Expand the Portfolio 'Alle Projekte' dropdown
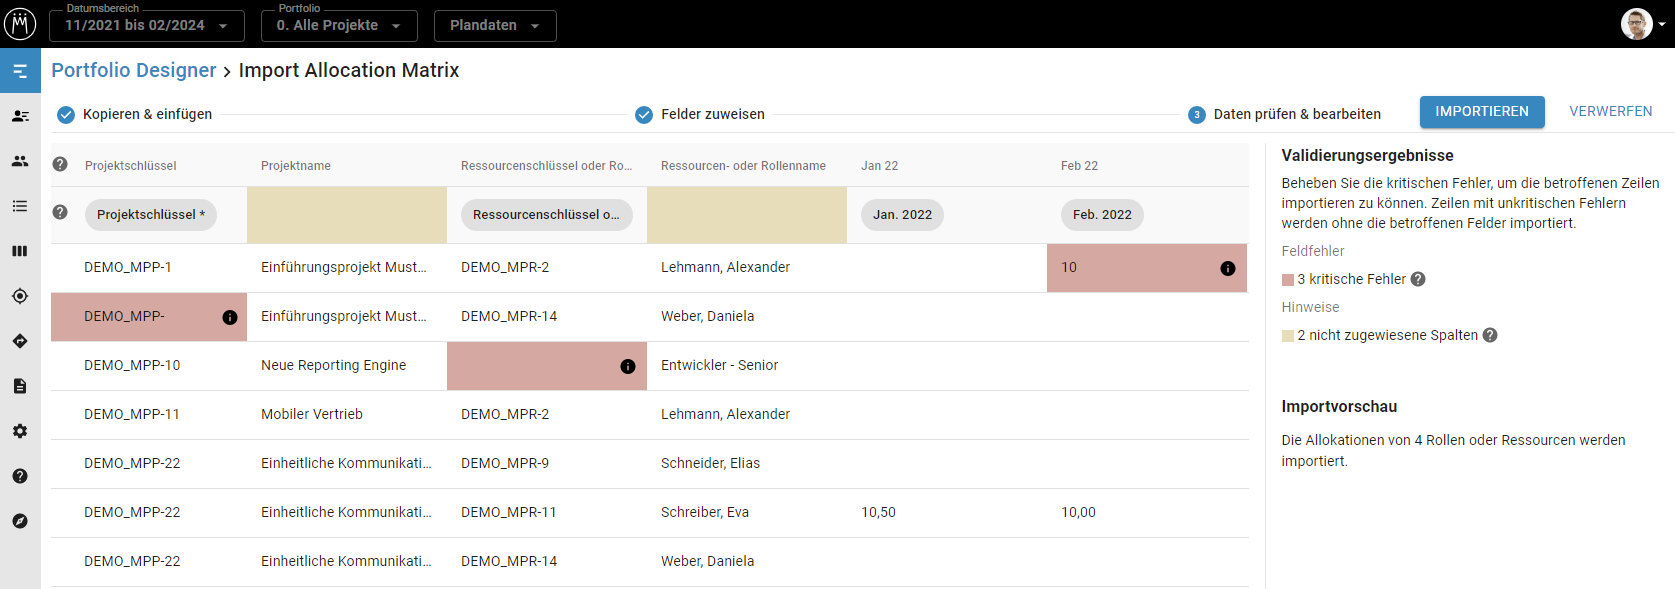This screenshot has width=1675, height=589. coord(338,25)
